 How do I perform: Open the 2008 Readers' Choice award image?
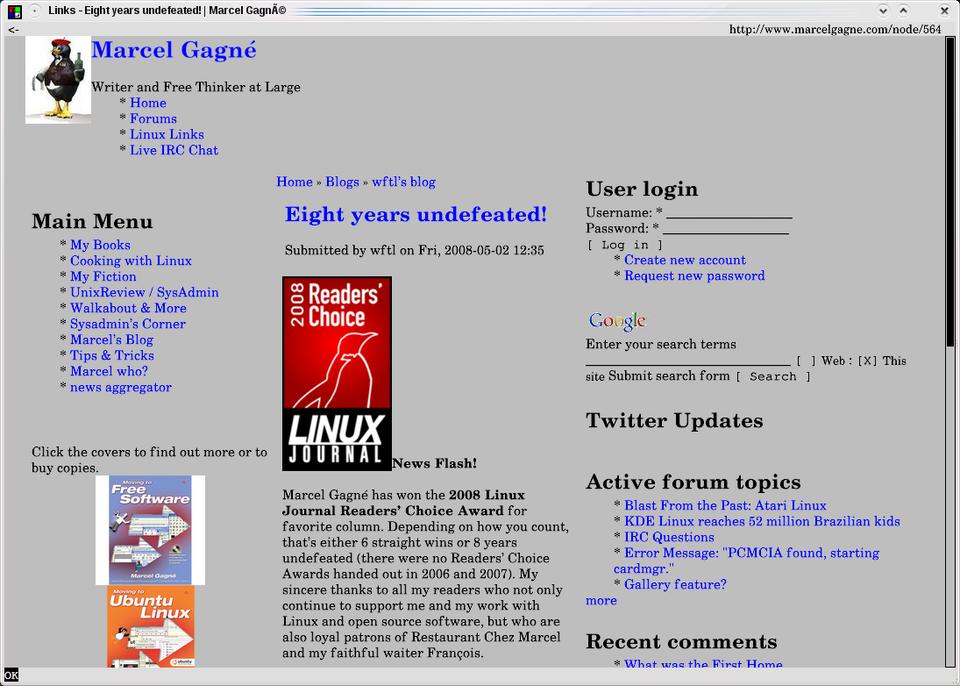coord(337,373)
